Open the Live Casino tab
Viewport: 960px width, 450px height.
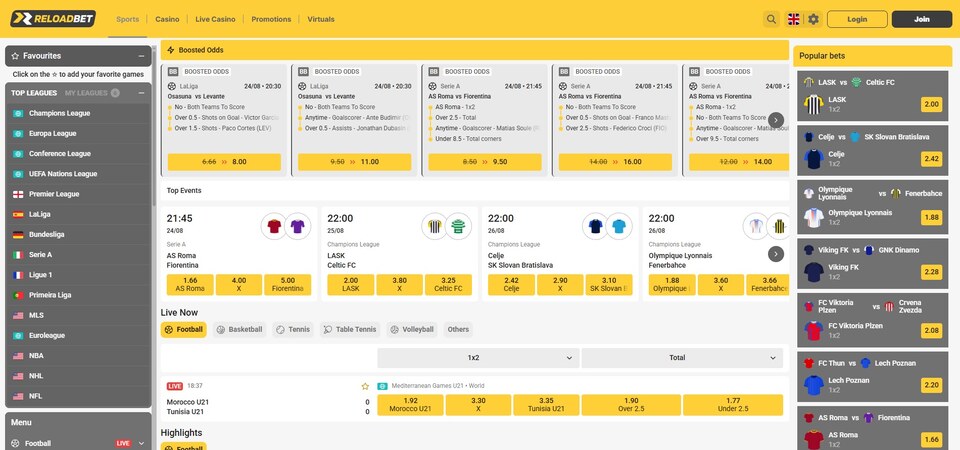coord(216,20)
